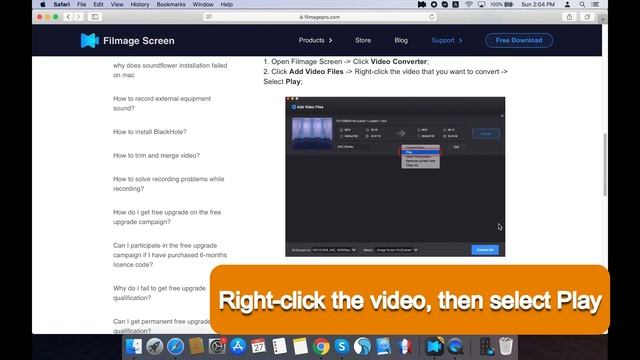
Task: Expand the Support menu
Action: (x=447, y=40)
